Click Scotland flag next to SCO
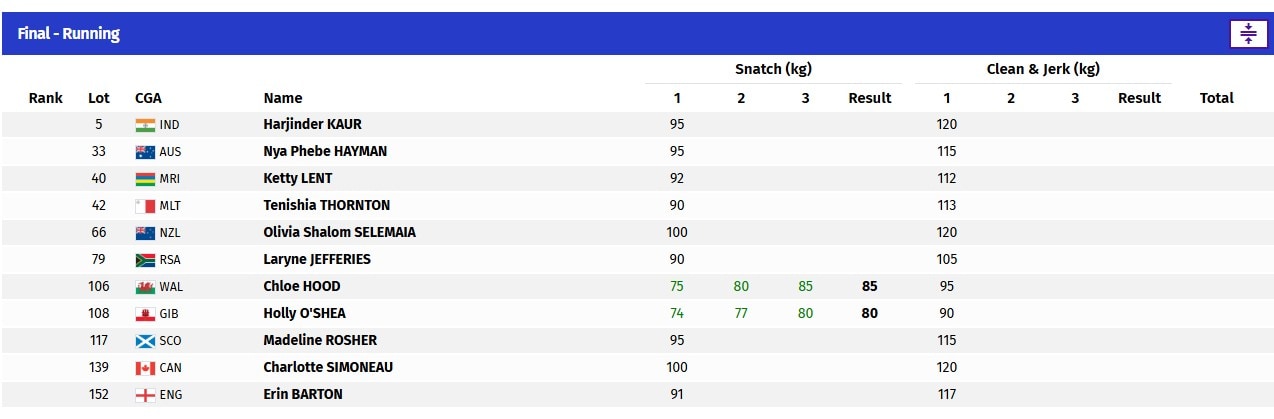Screen dimensions: 1274x419 click(x=145, y=341)
